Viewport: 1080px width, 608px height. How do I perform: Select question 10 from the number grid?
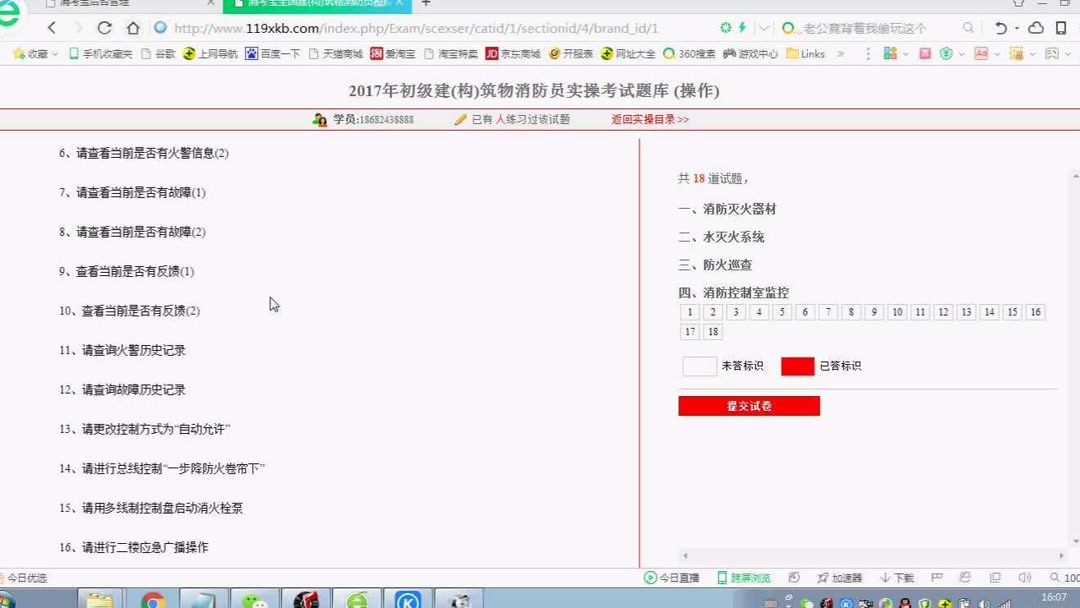click(x=896, y=311)
